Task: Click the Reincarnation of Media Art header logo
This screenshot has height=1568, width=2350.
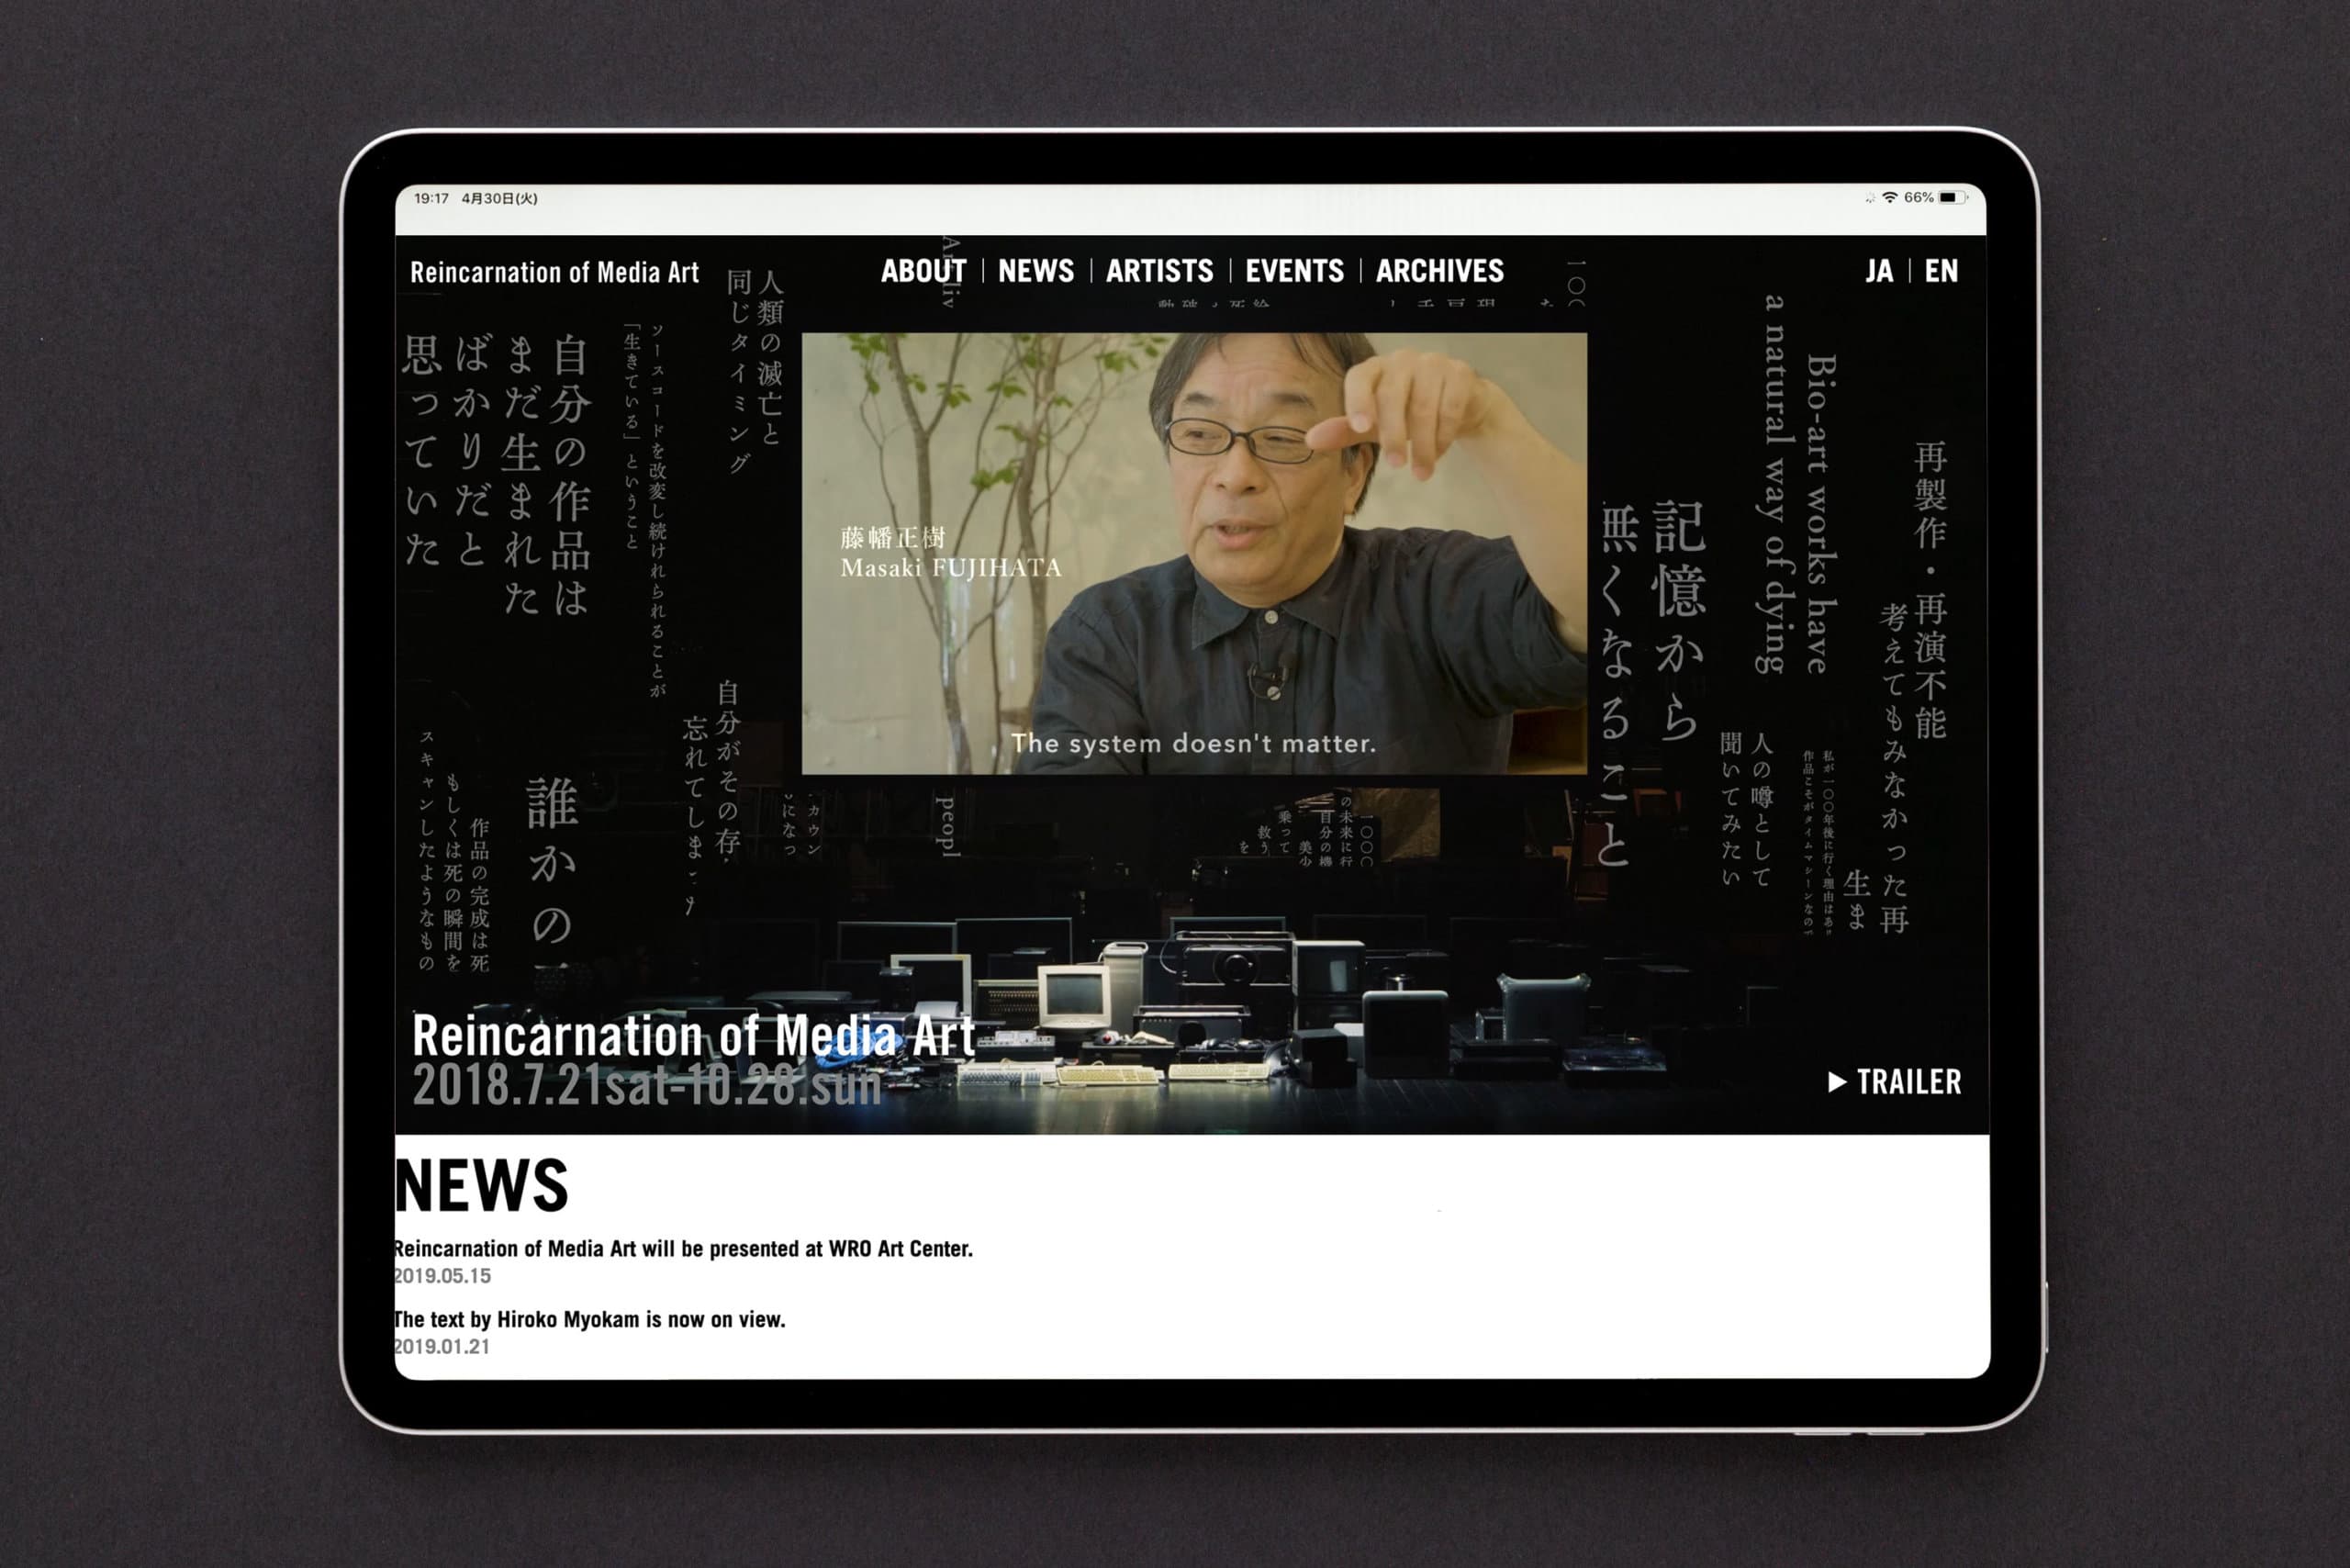Action: [554, 273]
